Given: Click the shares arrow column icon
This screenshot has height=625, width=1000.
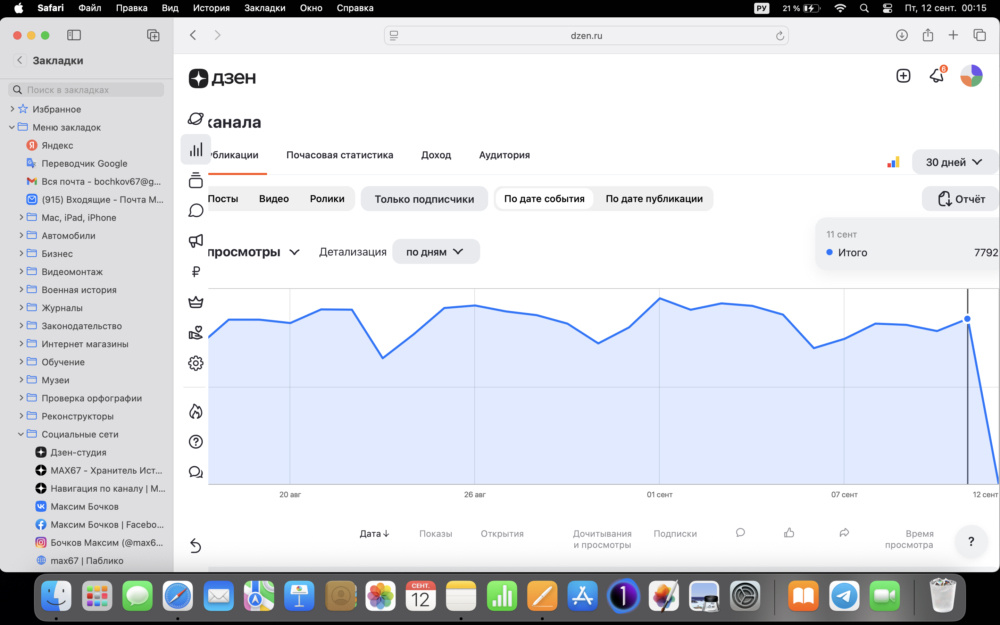Looking at the screenshot, I should (x=844, y=533).
